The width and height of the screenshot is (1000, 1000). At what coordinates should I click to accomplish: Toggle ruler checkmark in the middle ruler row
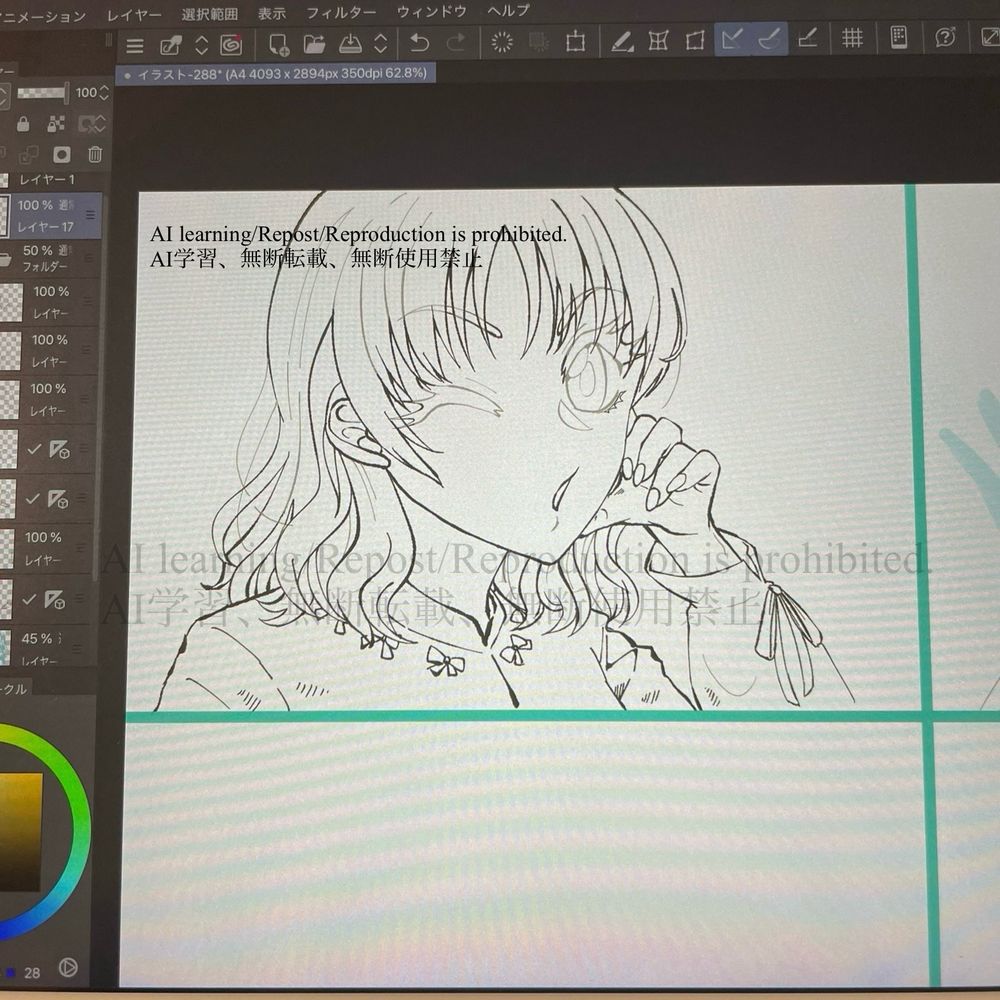pyautogui.click(x=33, y=498)
